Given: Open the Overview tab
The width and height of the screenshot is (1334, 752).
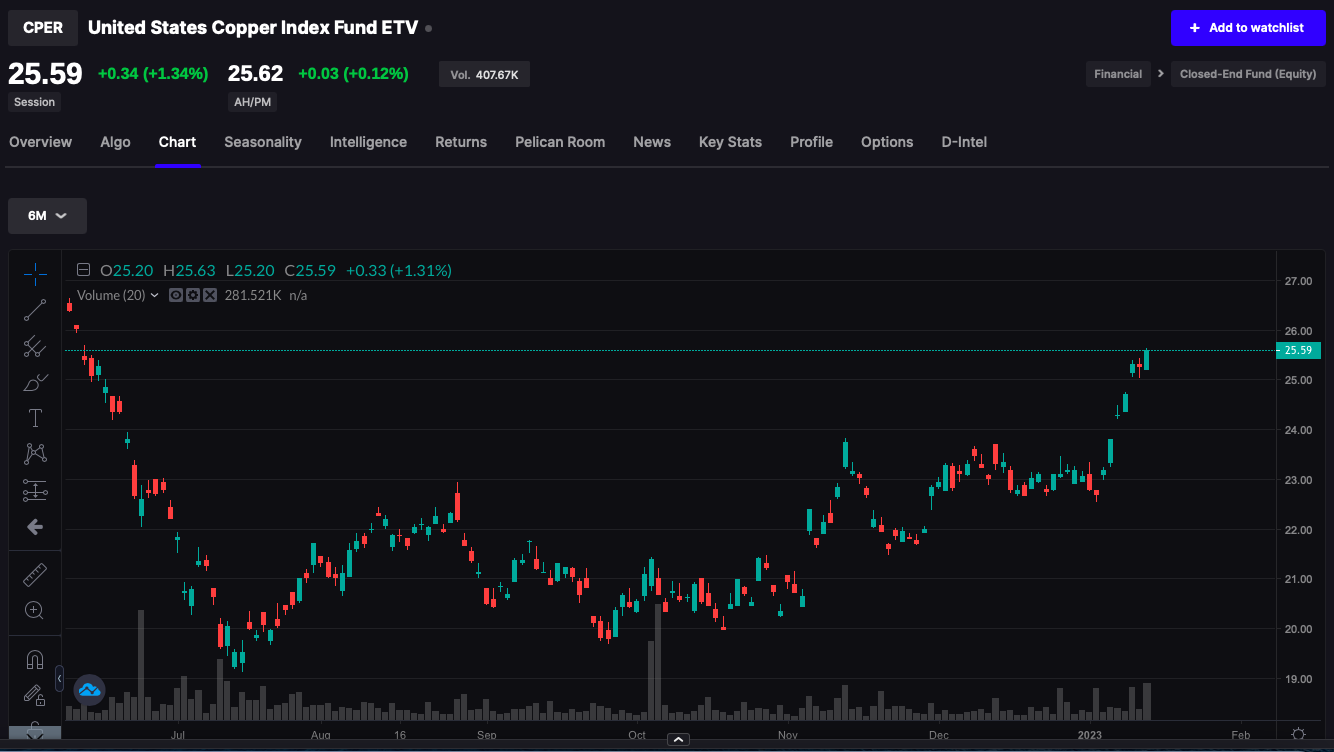Looking at the screenshot, I should pyautogui.click(x=40, y=142).
